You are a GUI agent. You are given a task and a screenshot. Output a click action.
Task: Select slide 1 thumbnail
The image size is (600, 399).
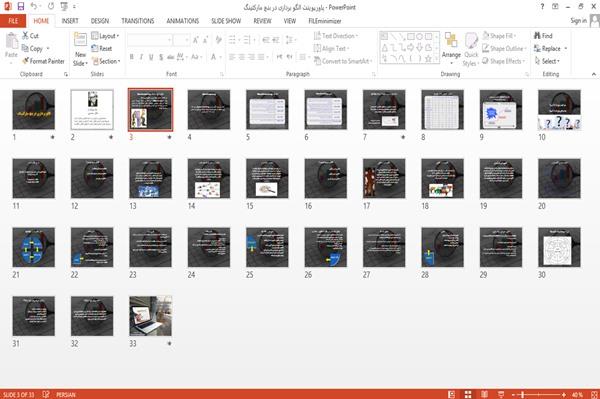coord(34,109)
